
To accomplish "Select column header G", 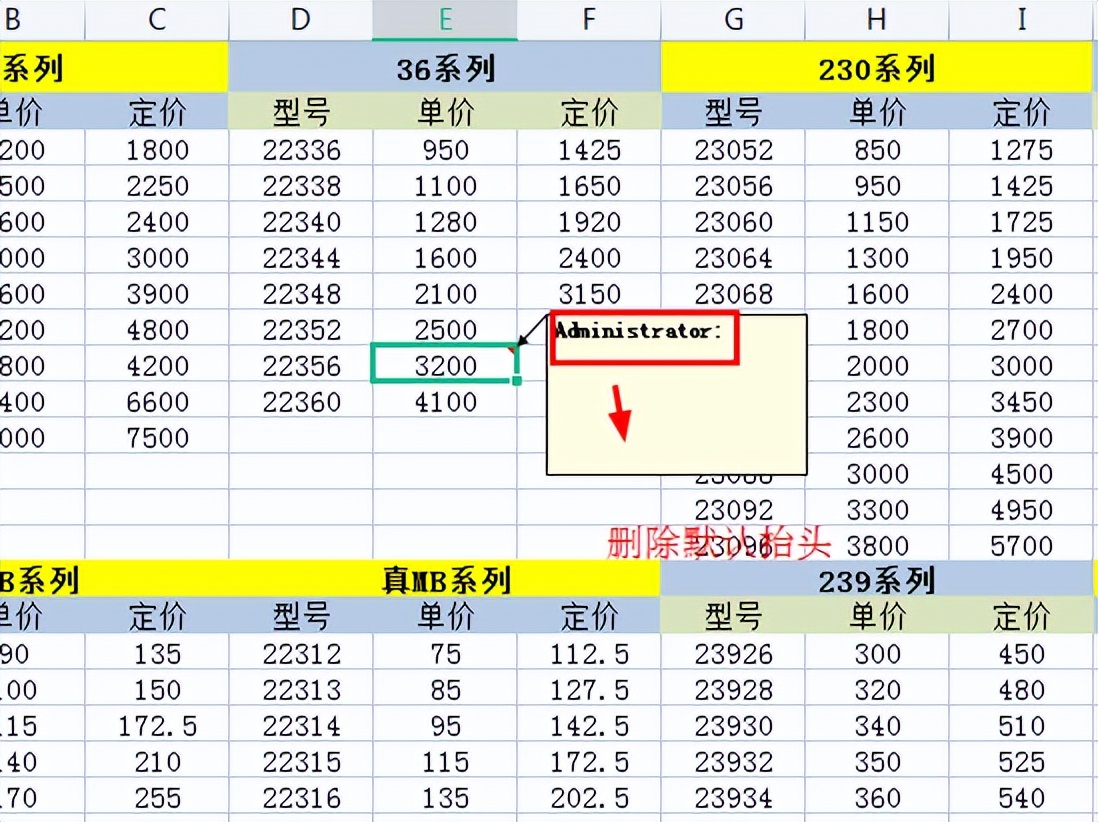I will (733, 20).
